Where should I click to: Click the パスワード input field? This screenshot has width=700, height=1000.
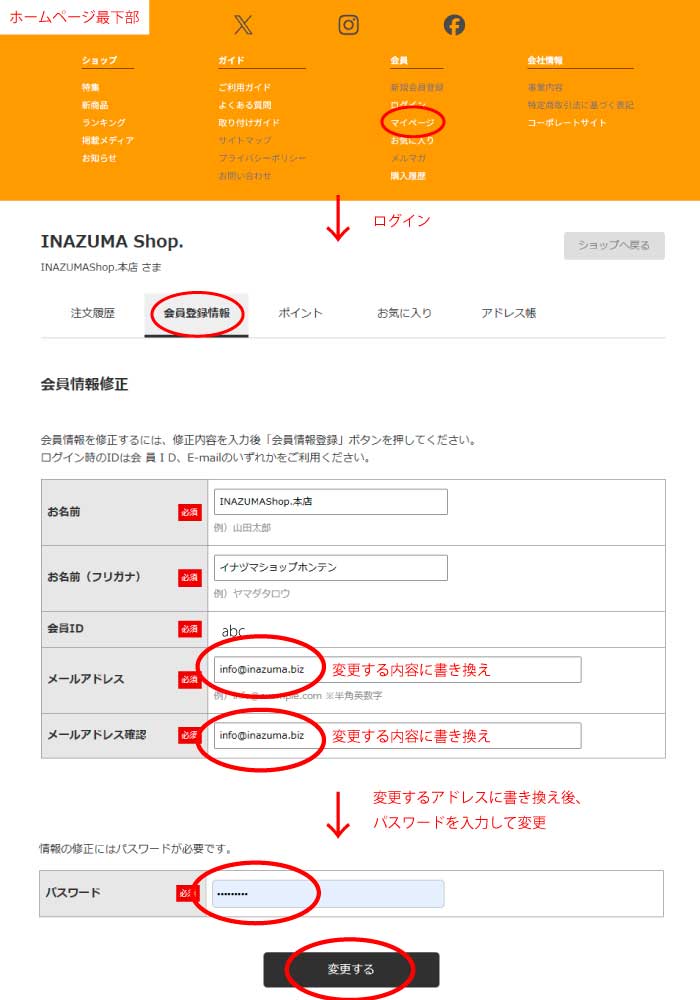[328, 894]
